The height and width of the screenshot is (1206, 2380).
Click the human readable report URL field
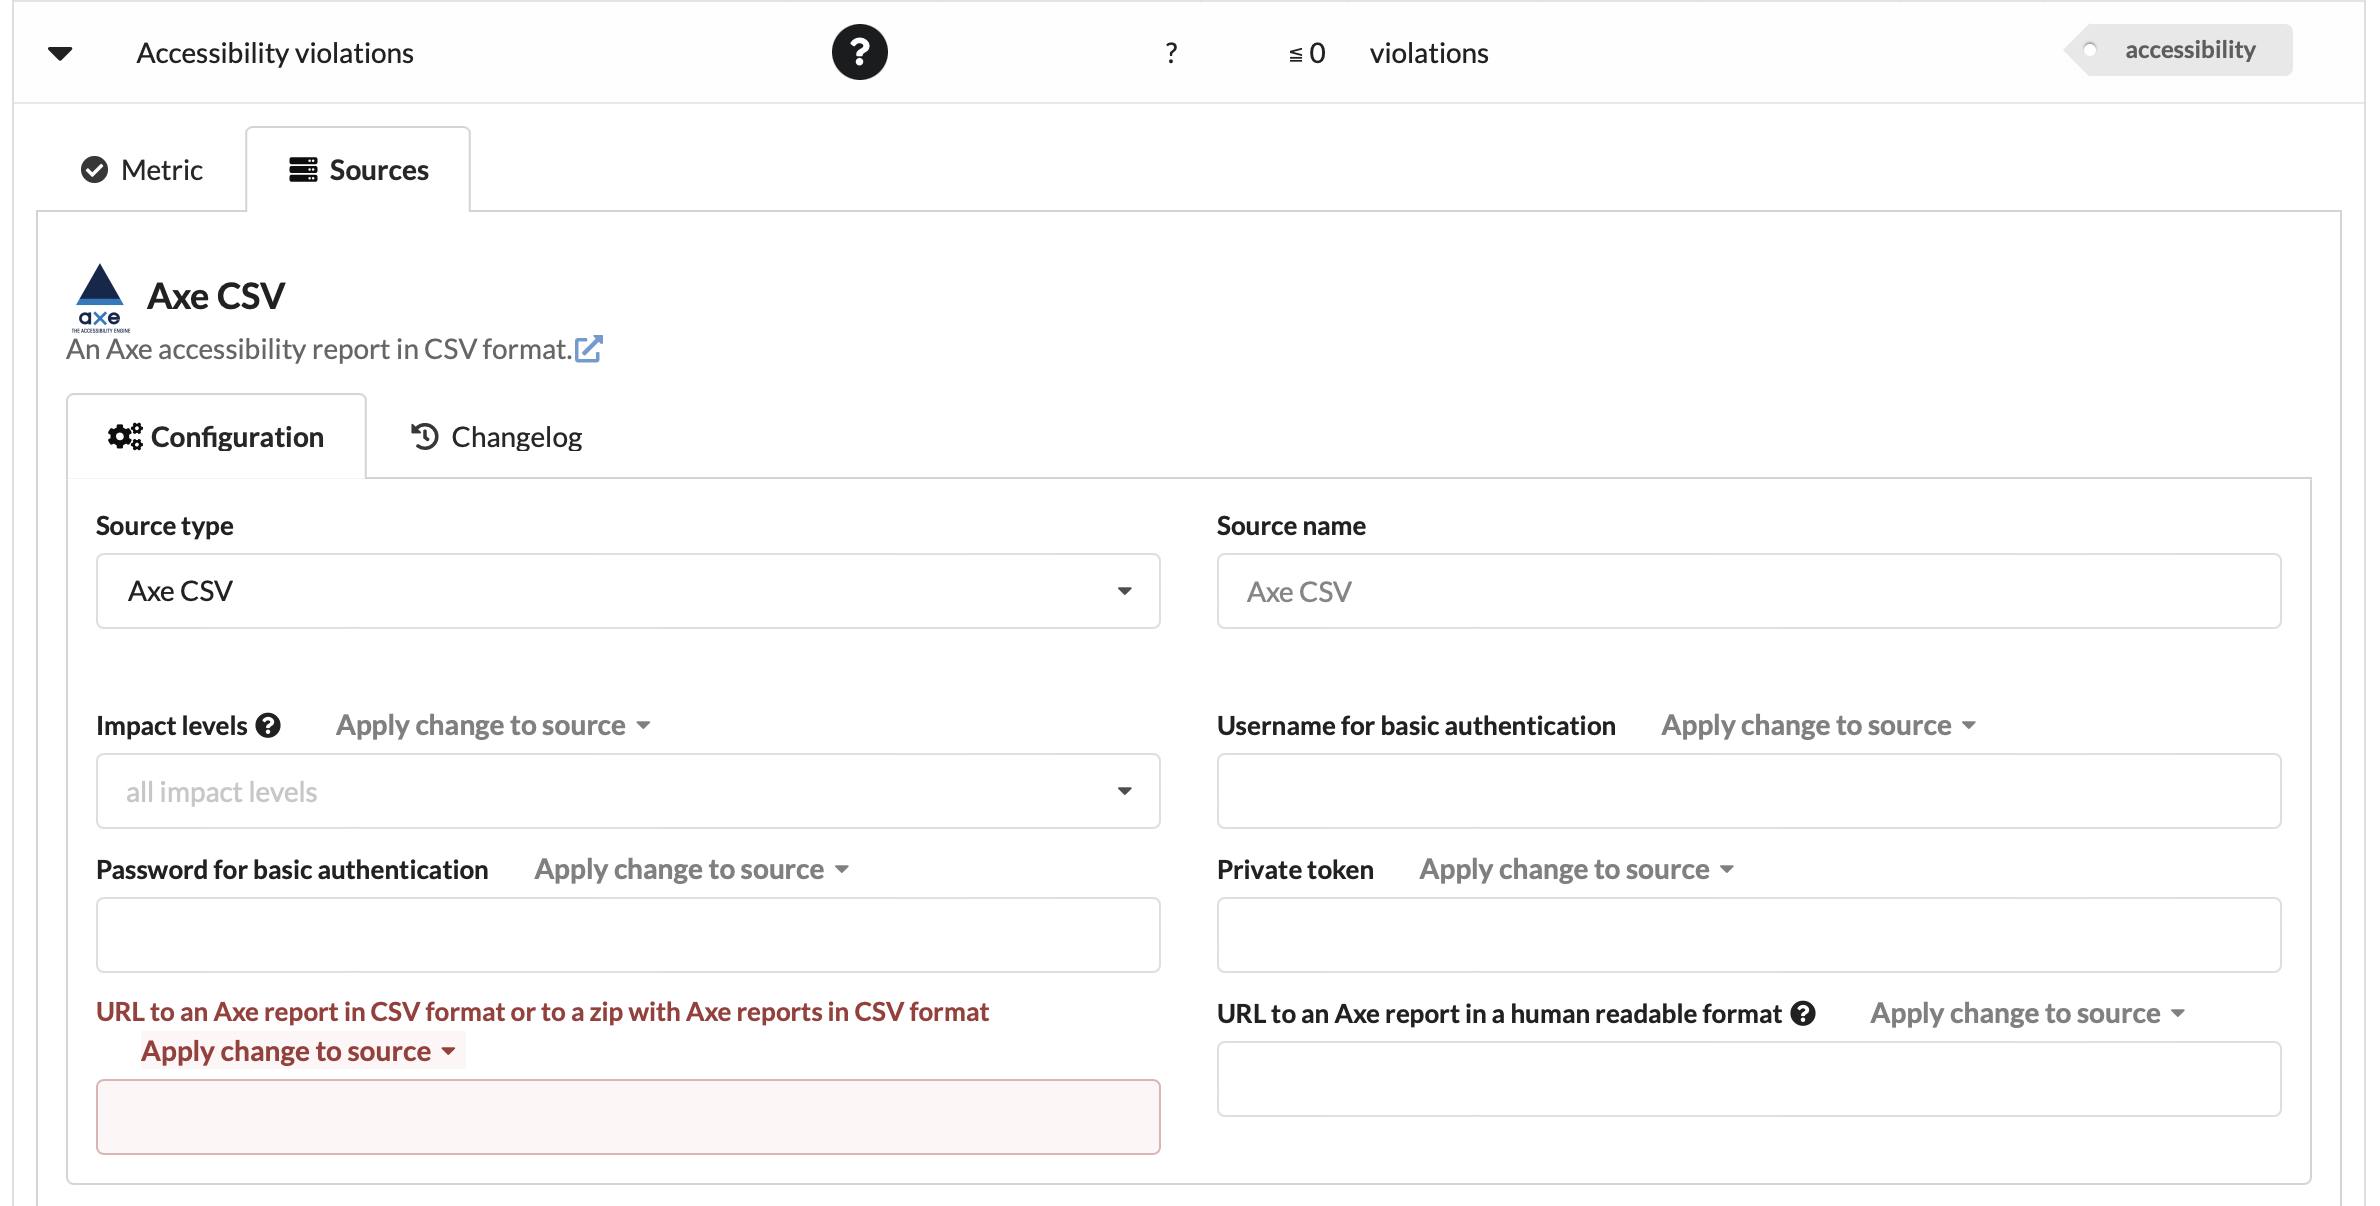point(1748,1079)
